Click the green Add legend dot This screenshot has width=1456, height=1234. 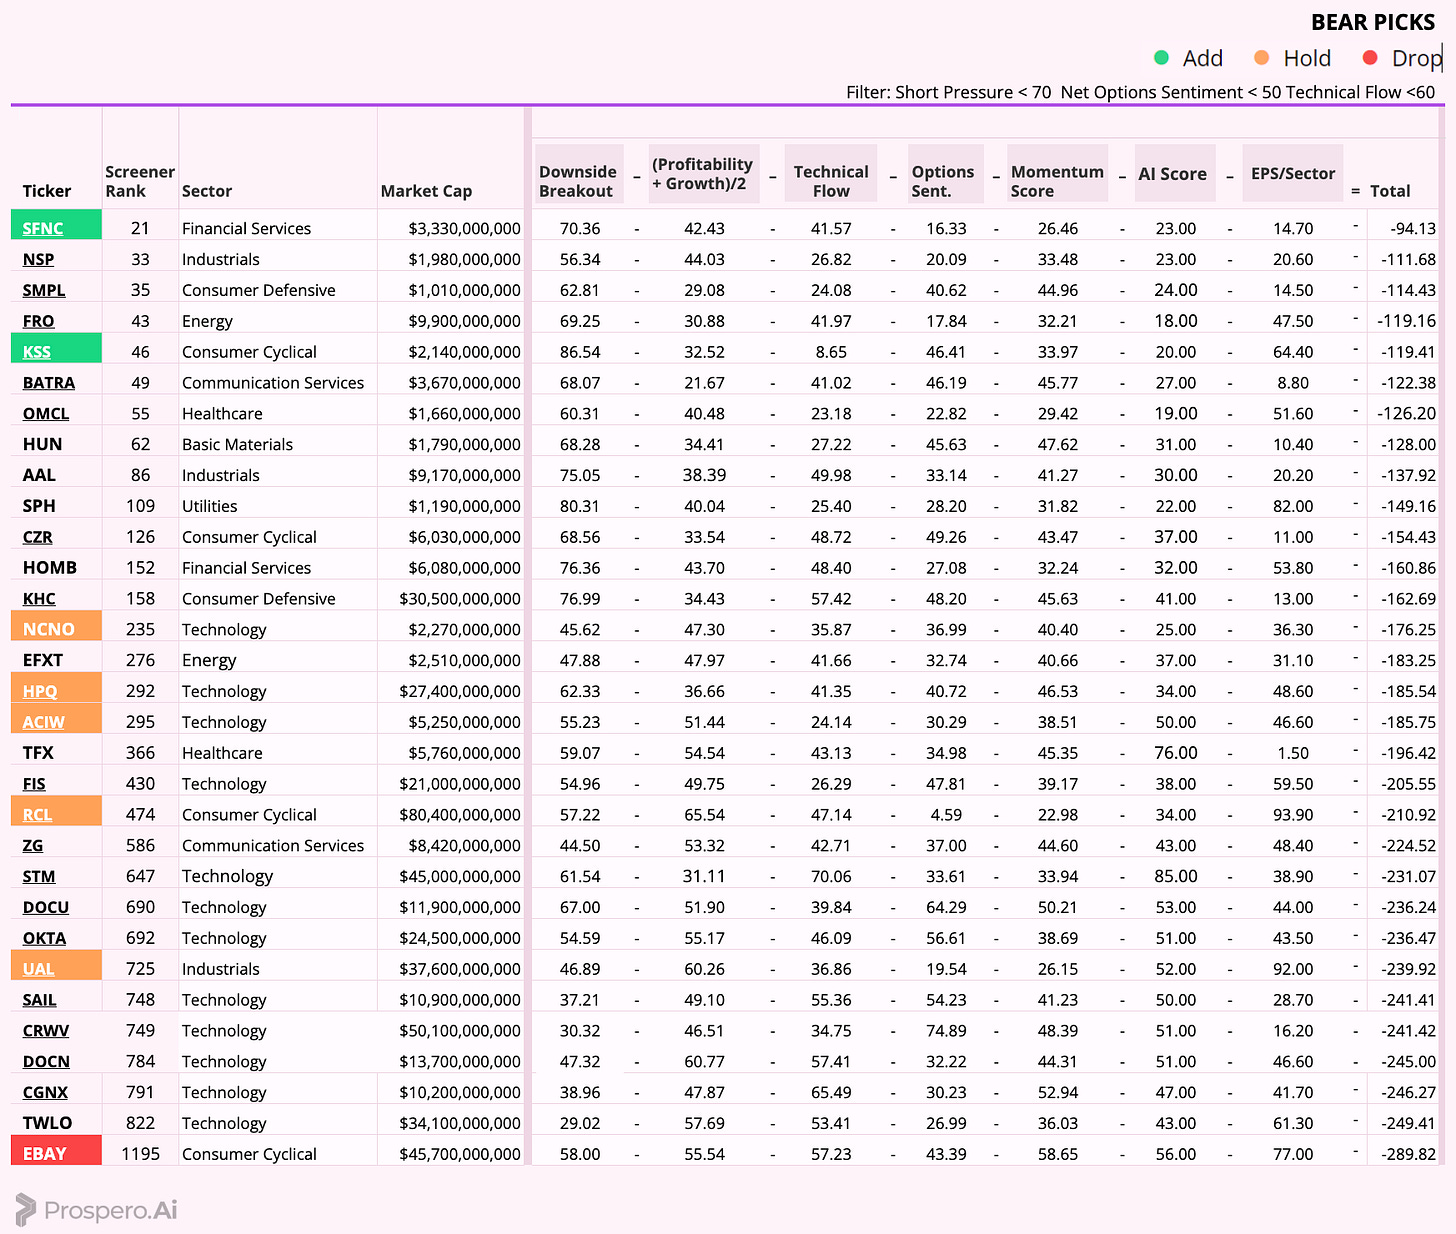point(1161,58)
